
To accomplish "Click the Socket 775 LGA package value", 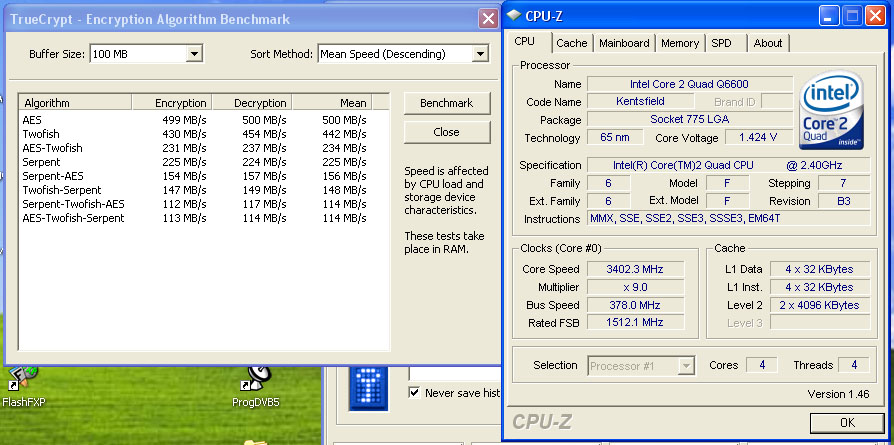I will coord(689,120).
